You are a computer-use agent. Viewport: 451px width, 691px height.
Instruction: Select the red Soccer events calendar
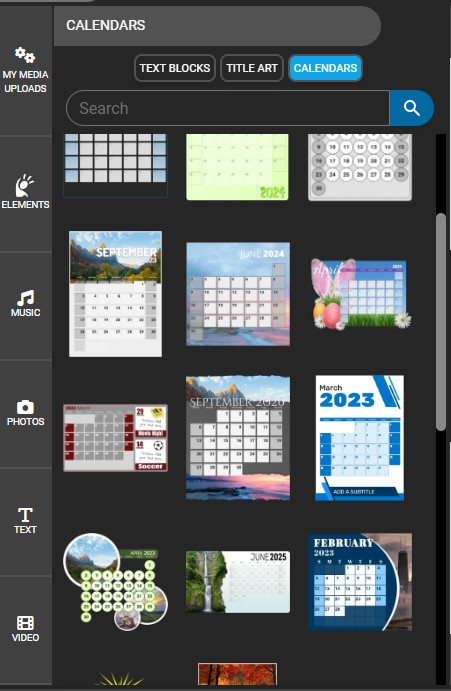coord(116,438)
